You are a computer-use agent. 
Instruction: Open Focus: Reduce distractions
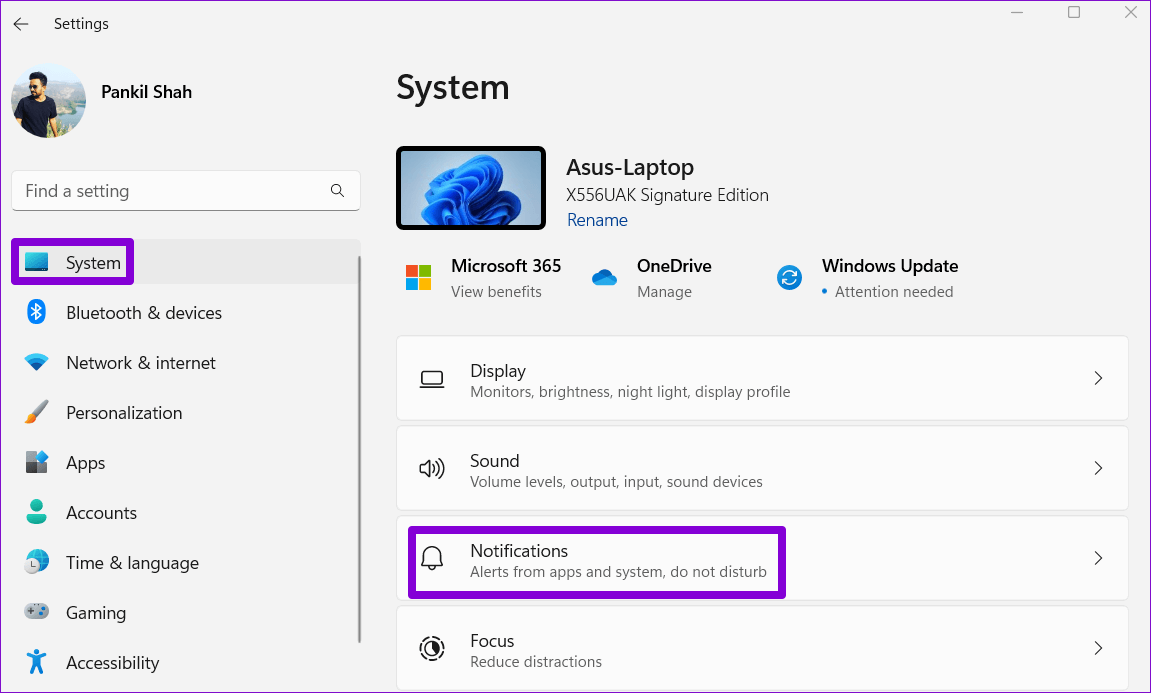[762, 647]
